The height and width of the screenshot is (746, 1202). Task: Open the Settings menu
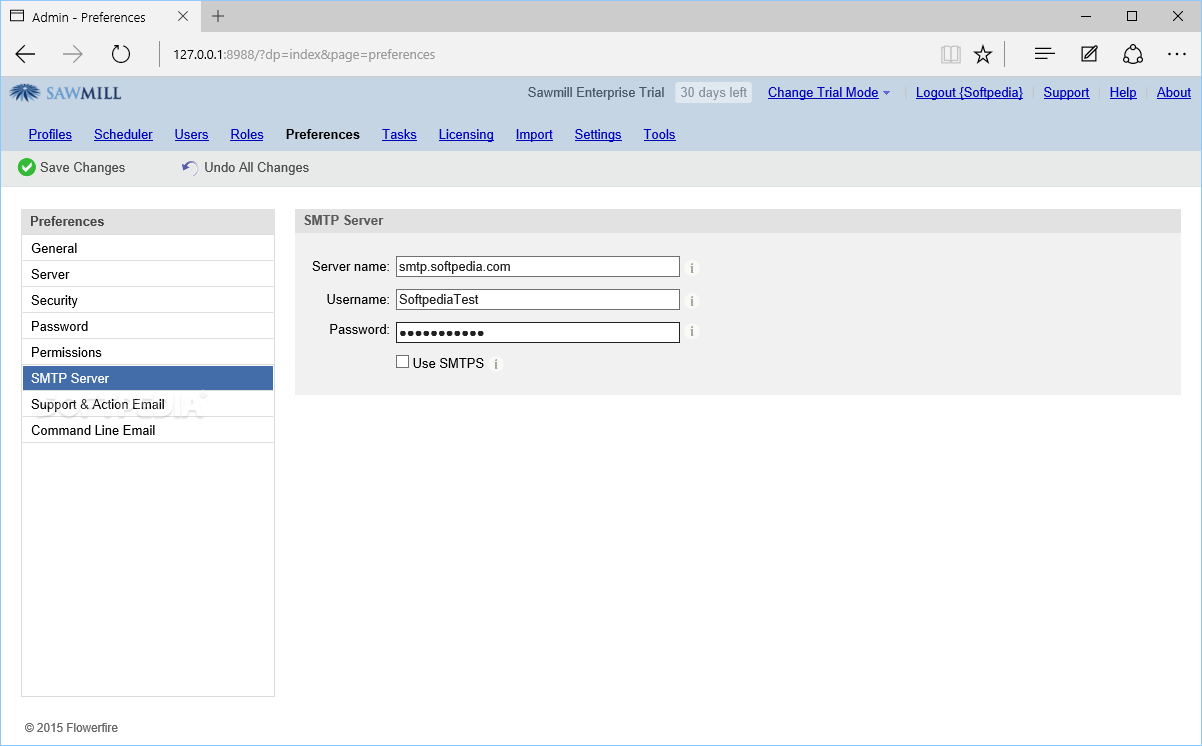click(x=598, y=134)
